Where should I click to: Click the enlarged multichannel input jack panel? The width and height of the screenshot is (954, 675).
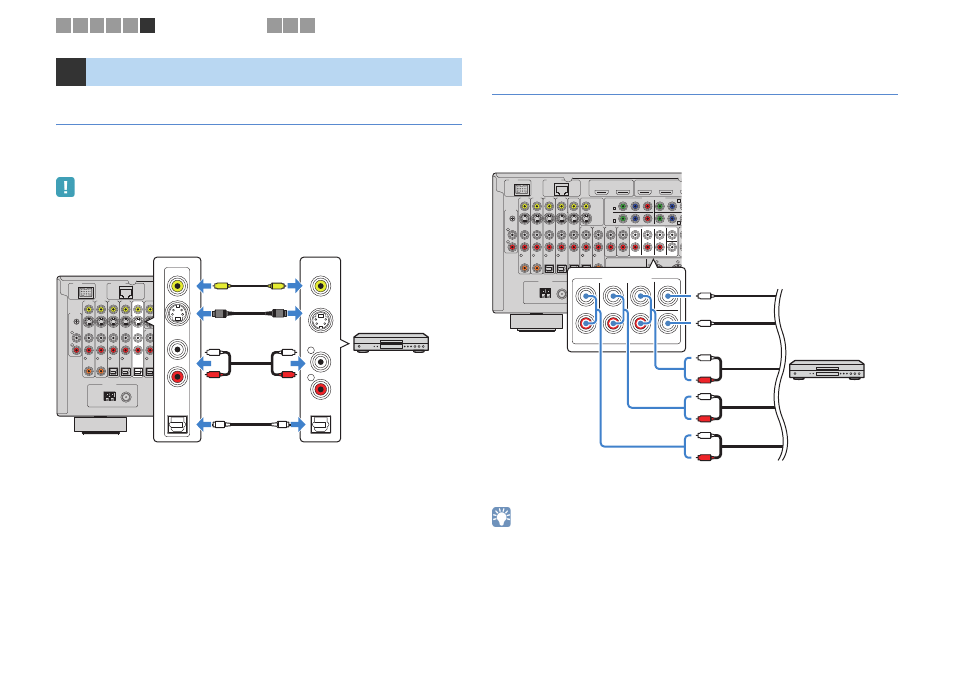click(627, 309)
